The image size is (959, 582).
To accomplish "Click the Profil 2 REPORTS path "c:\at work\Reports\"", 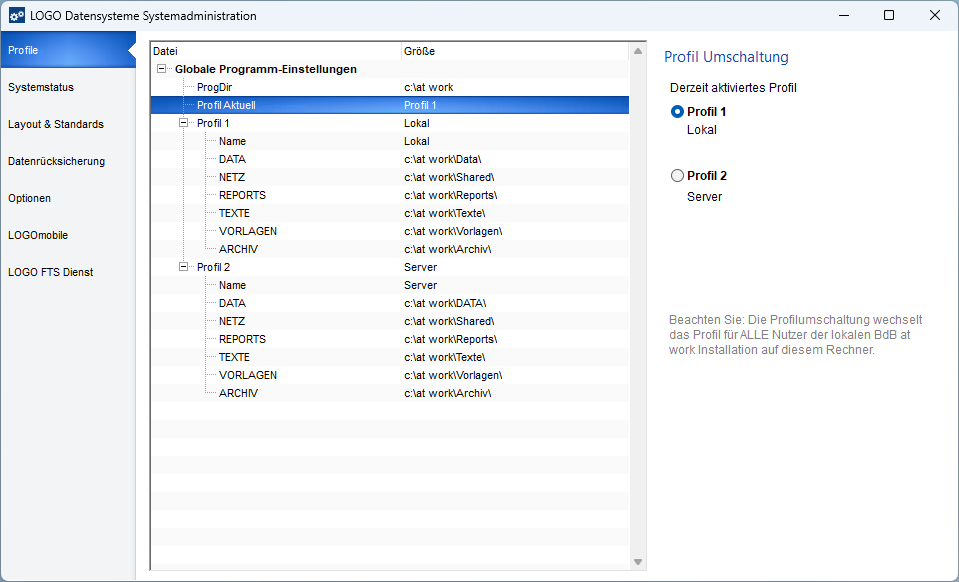I will pos(451,339).
